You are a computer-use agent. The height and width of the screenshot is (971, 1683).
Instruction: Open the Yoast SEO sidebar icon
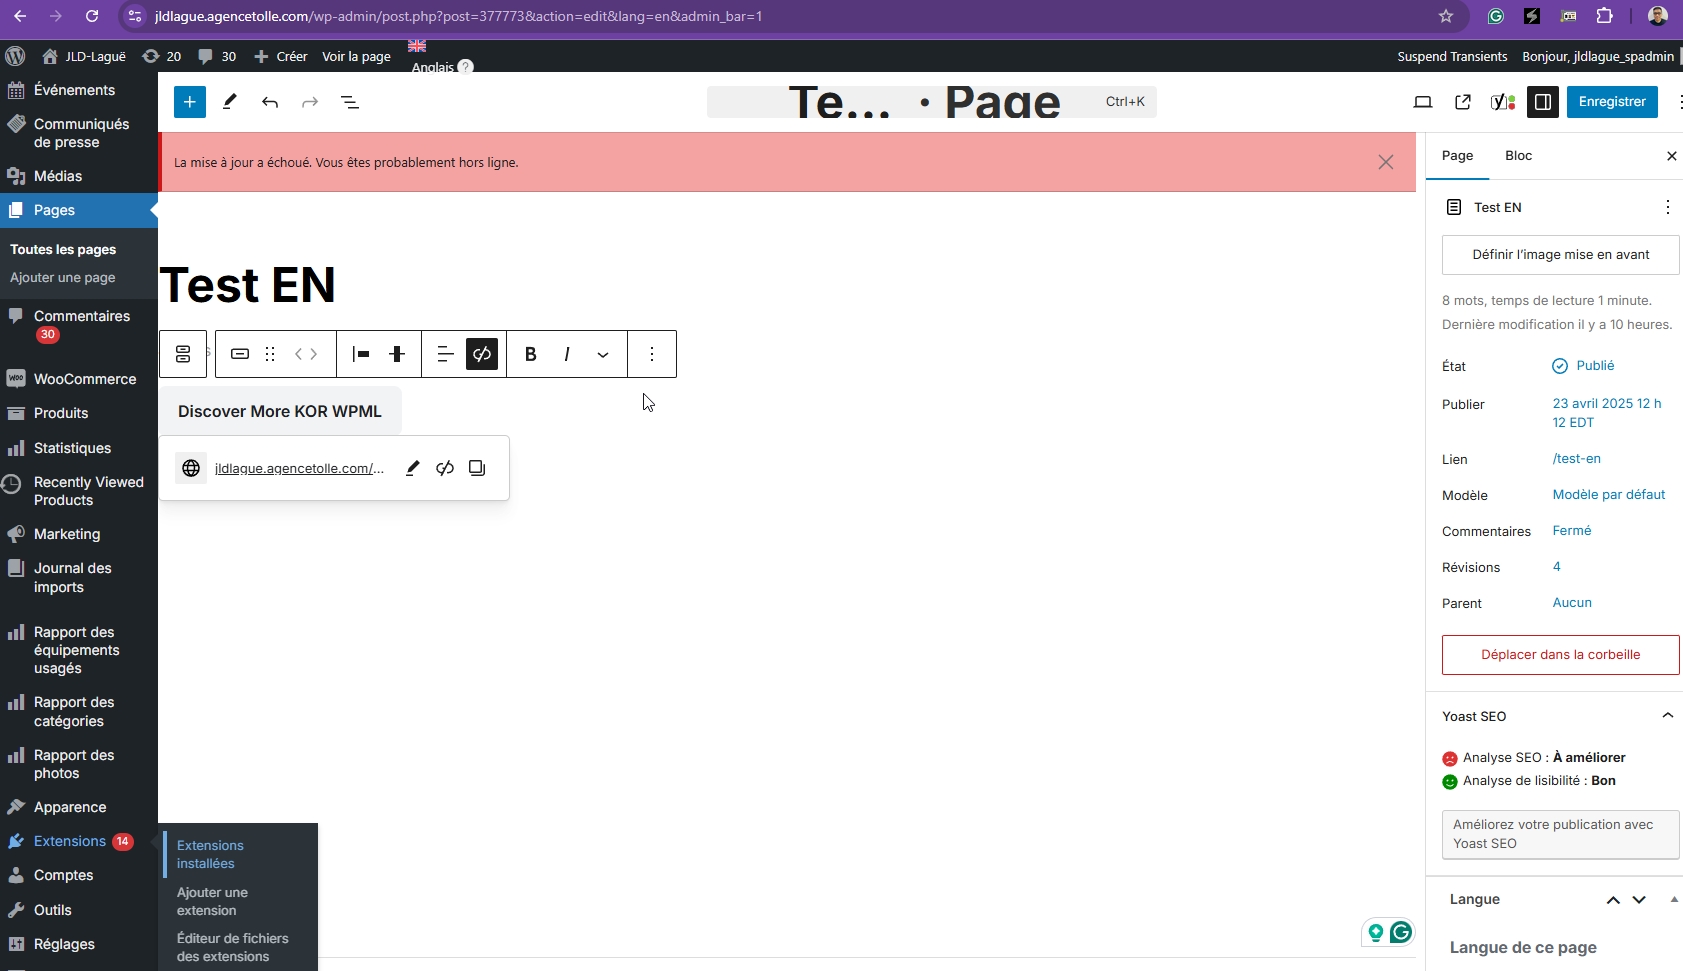(x=1503, y=102)
